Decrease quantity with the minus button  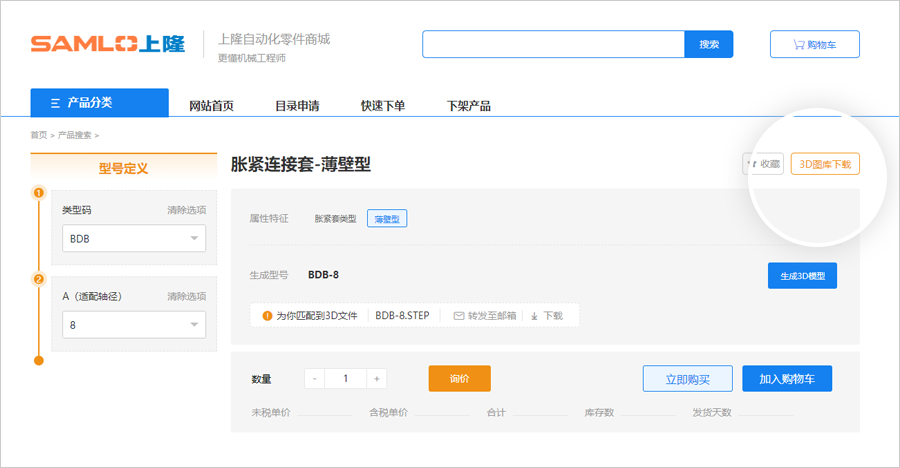point(314,379)
